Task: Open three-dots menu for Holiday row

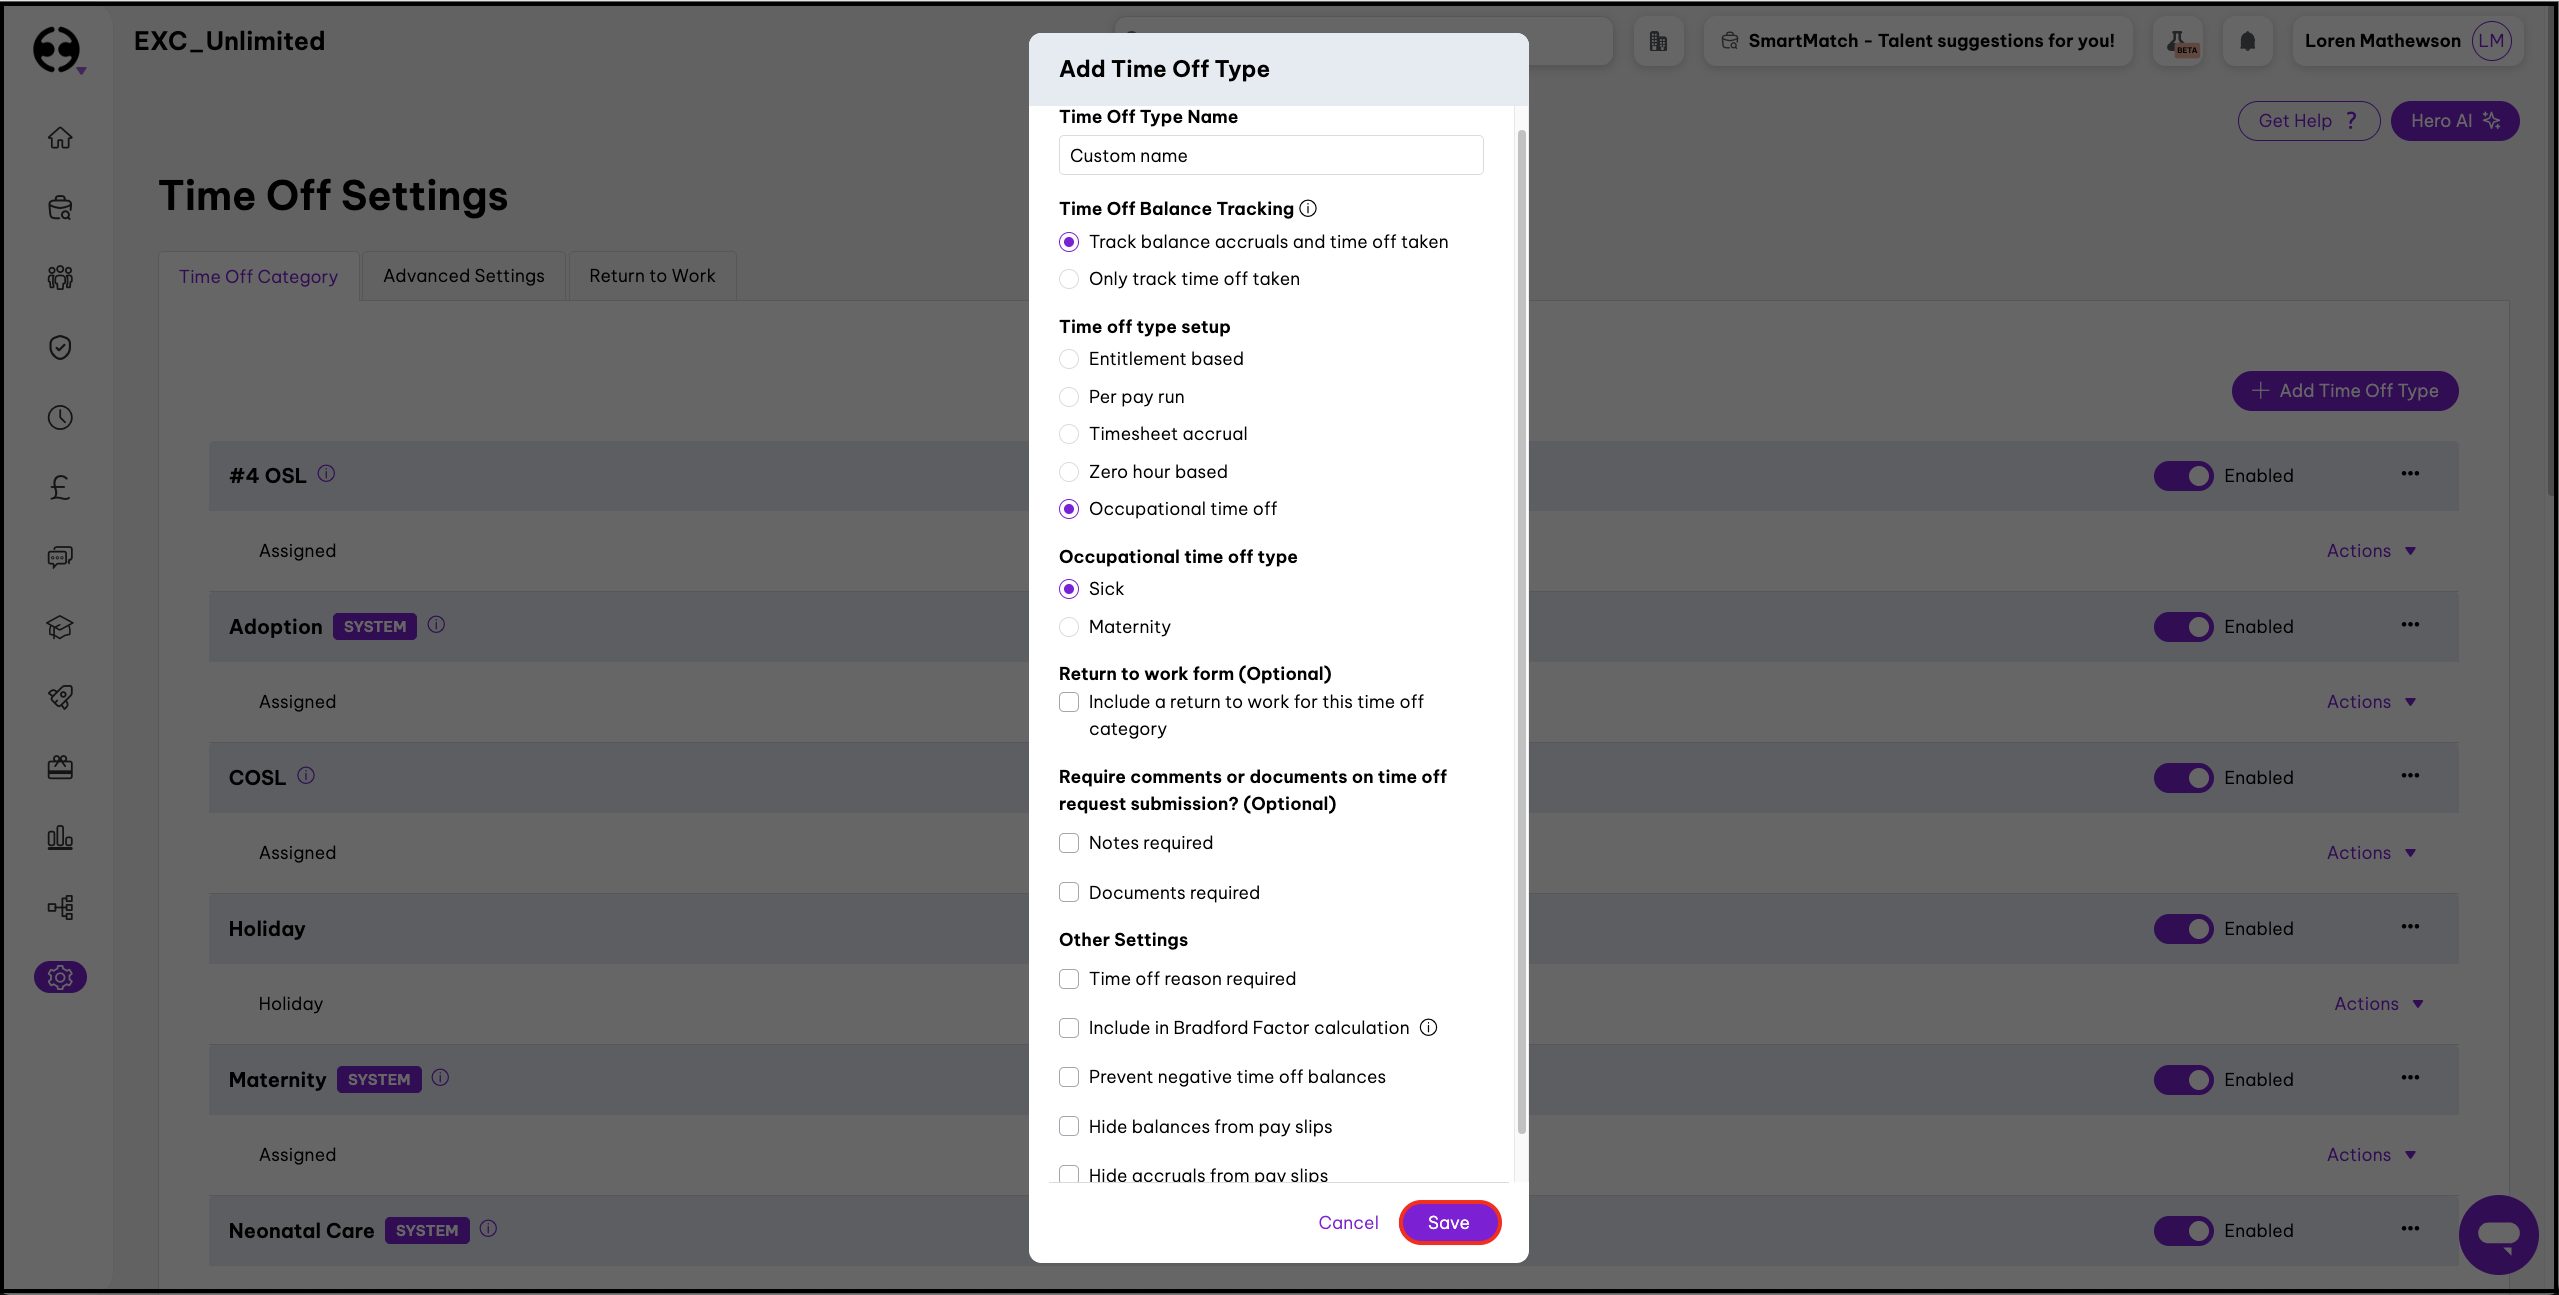Action: pyautogui.click(x=2410, y=927)
